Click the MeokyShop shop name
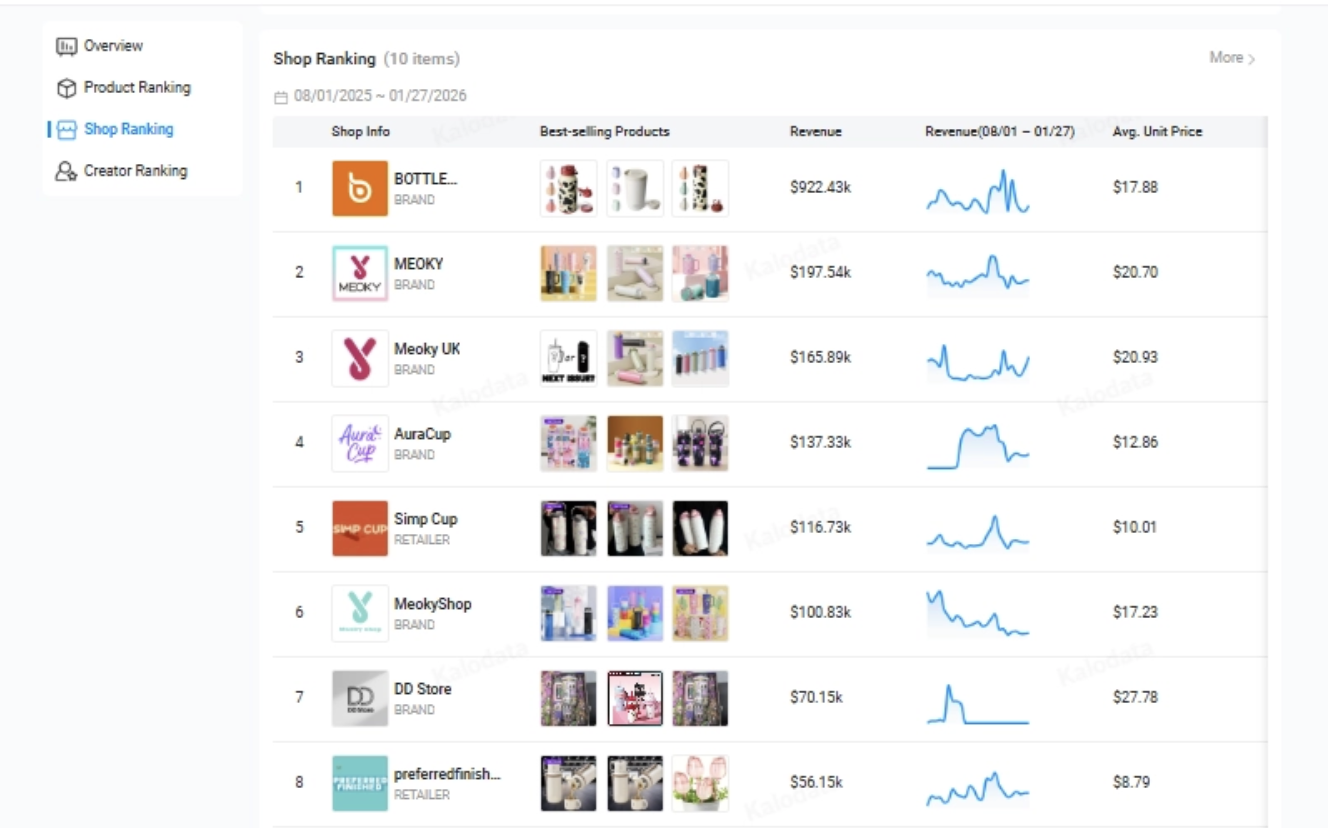Viewport: 1328px width, 828px height. click(x=432, y=604)
